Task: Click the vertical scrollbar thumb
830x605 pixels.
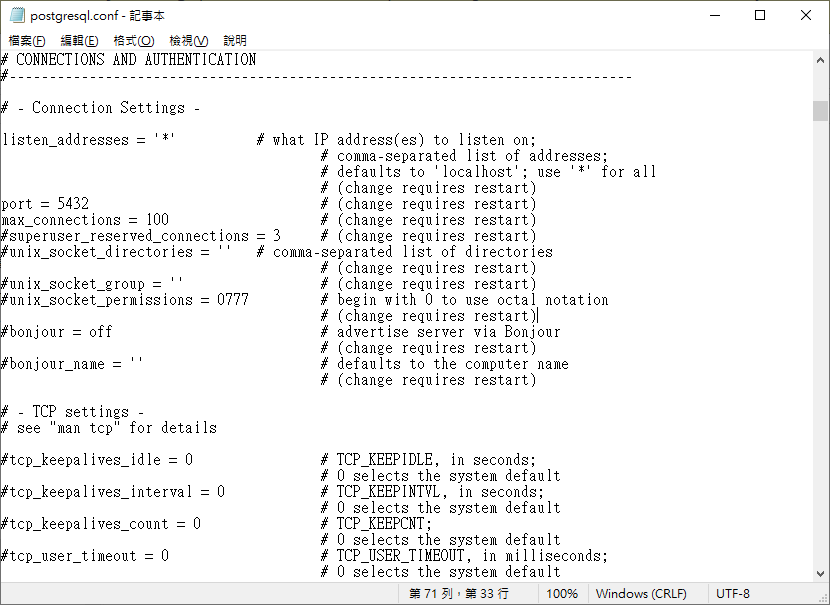Action: (820, 111)
